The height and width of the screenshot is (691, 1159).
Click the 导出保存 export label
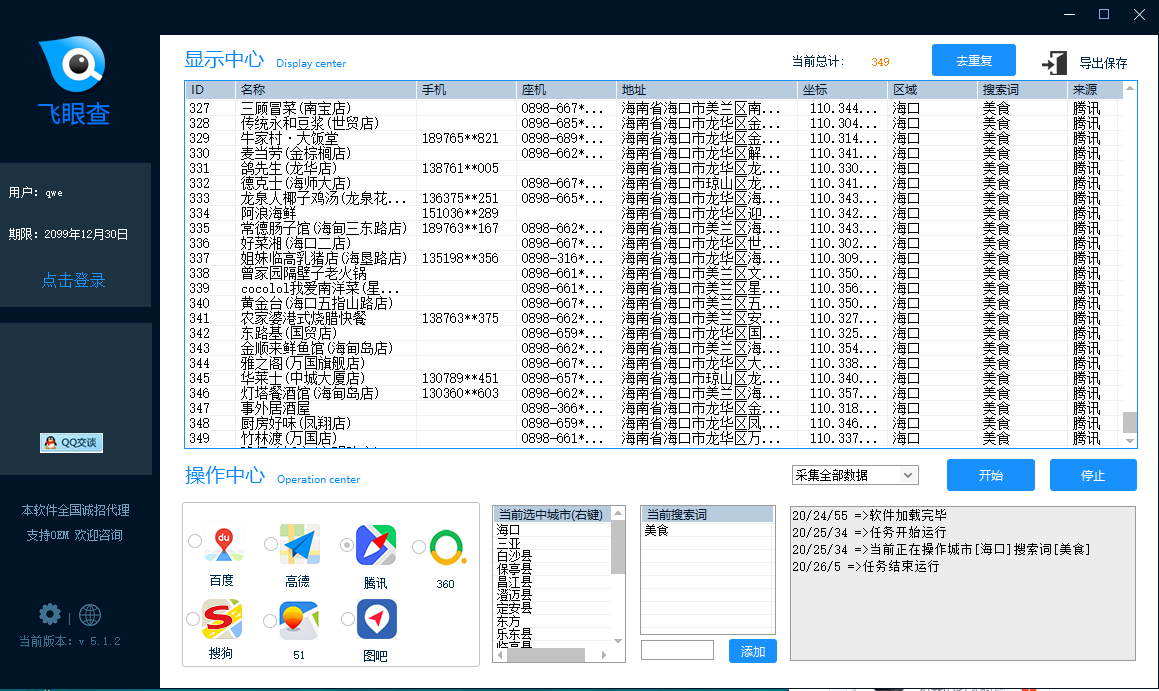(1103, 63)
